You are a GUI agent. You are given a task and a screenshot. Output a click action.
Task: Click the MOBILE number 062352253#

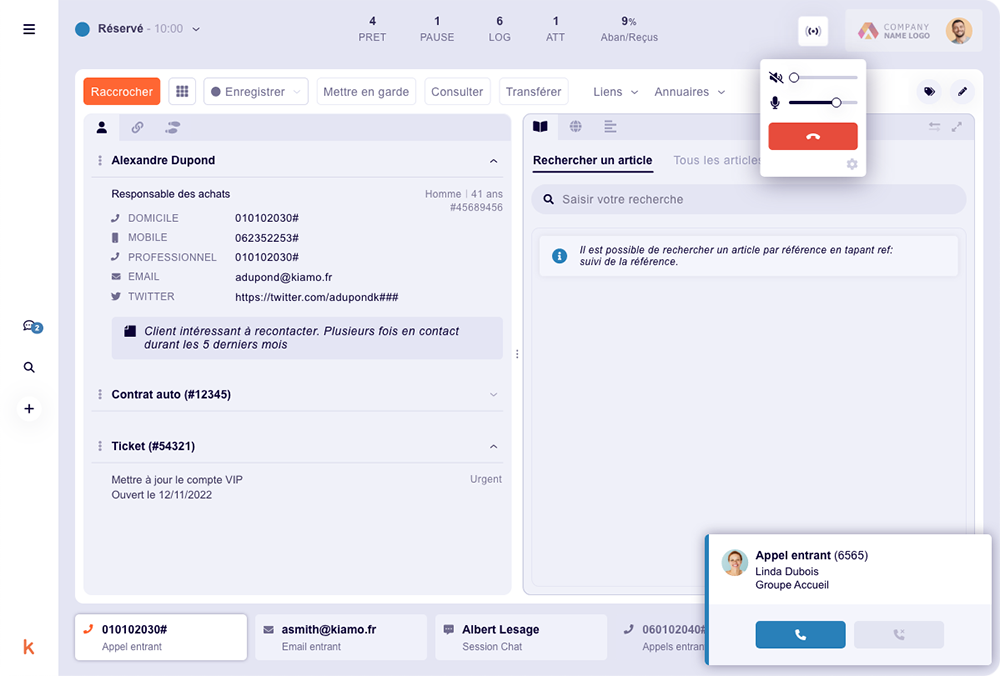[x=267, y=238]
